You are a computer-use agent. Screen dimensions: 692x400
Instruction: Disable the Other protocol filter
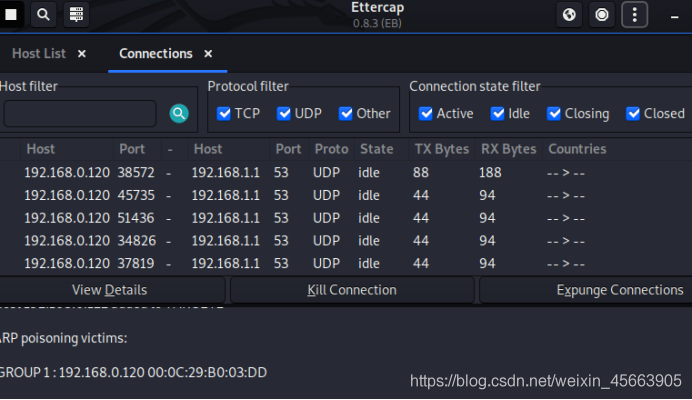pos(345,113)
